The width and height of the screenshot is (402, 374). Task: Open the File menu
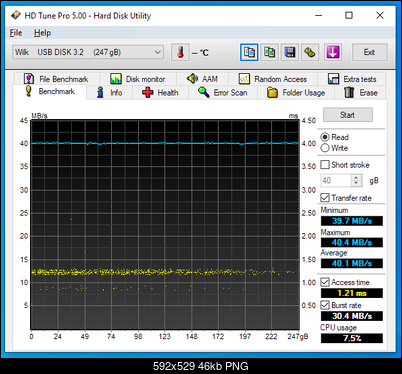(16, 33)
